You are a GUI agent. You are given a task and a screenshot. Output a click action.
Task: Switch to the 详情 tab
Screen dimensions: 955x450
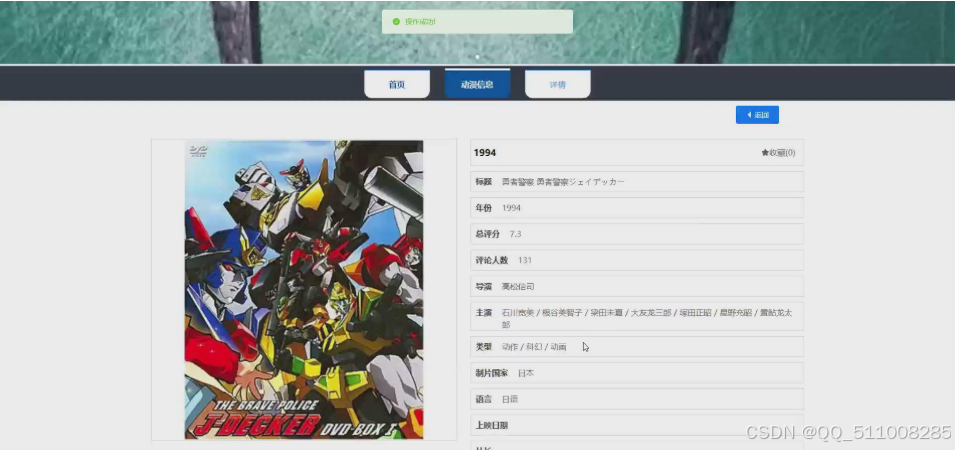coord(557,84)
